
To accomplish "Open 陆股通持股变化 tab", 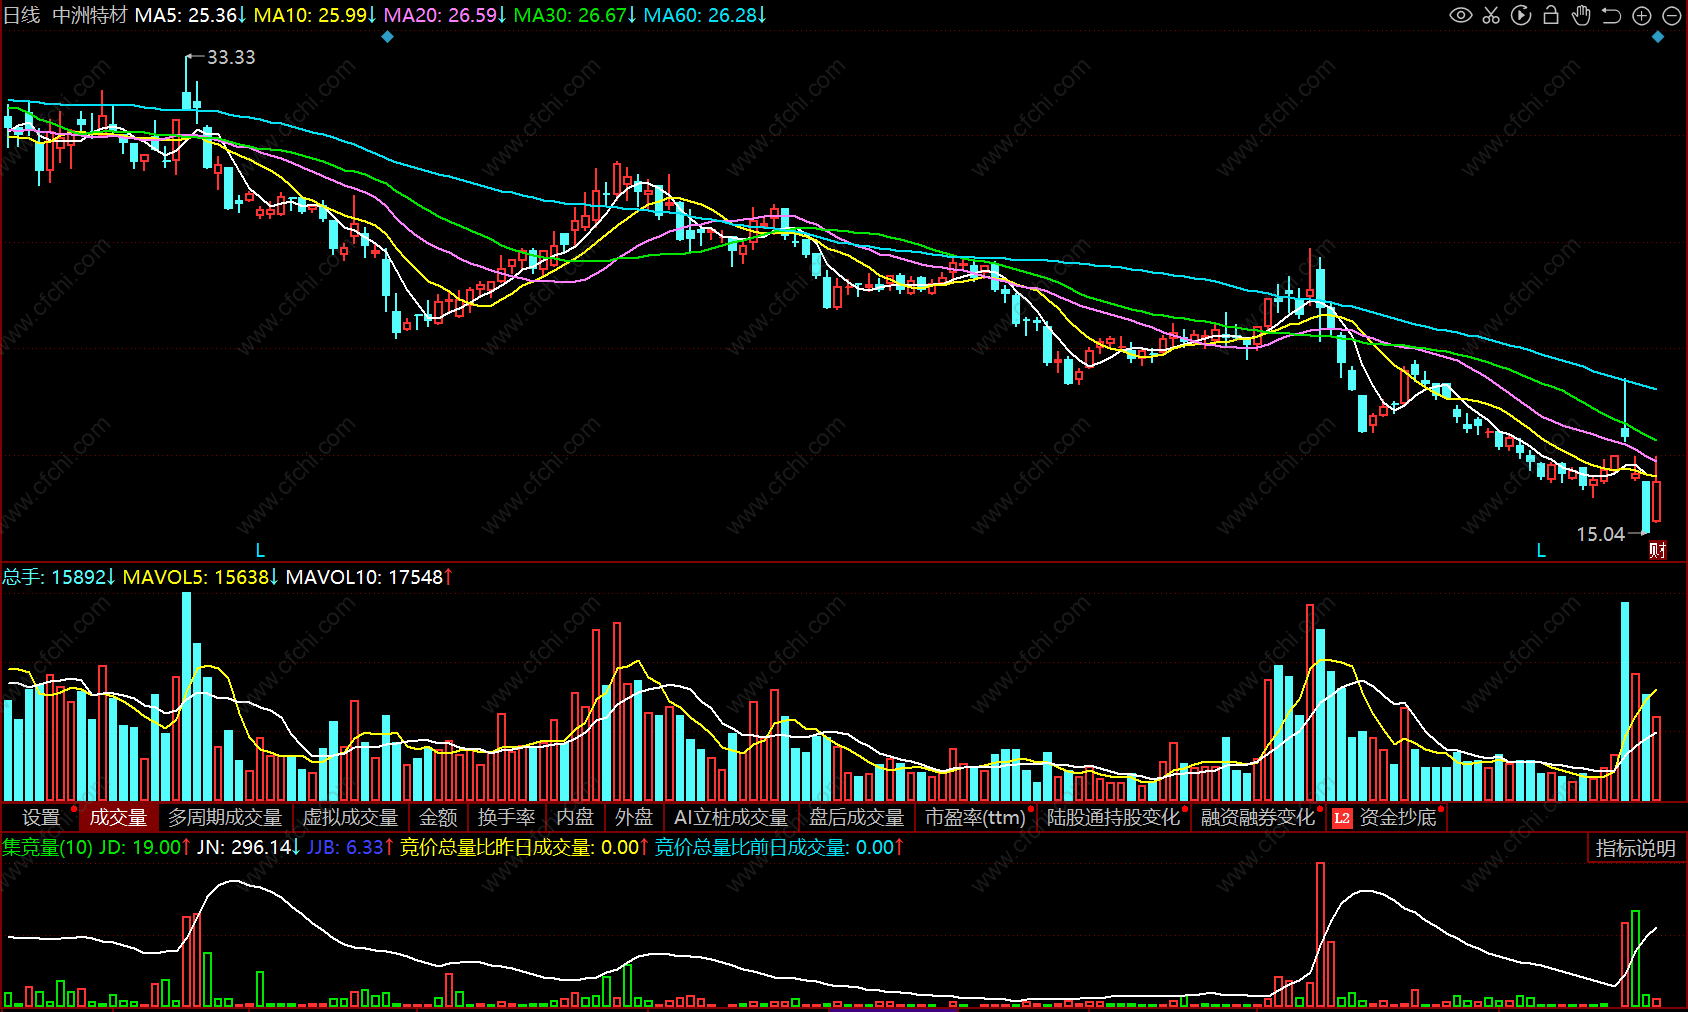I will 1113,818.
